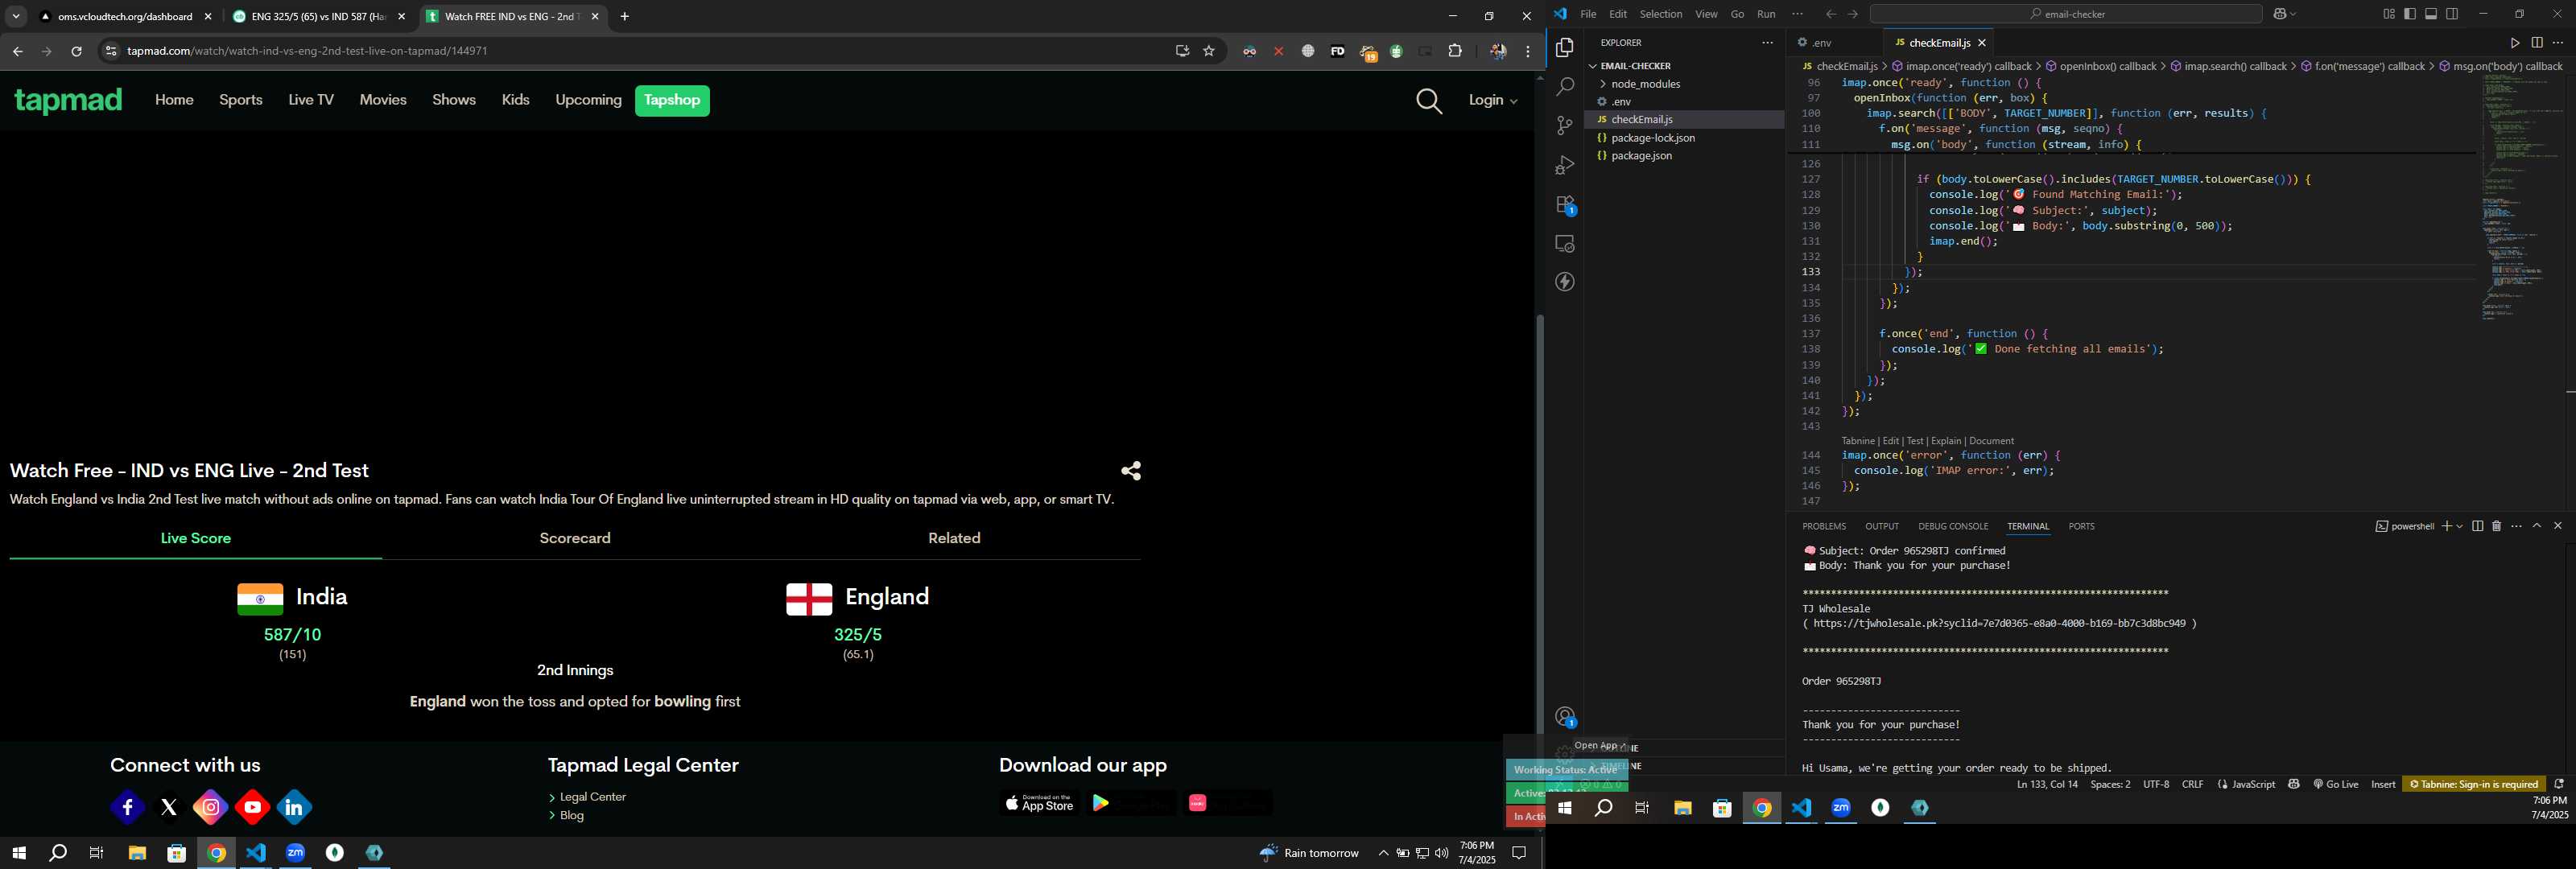Viewport: 2576px width, 869px height.
Task: Open tapmad Facebook page icon
Action: pos(127,807)
